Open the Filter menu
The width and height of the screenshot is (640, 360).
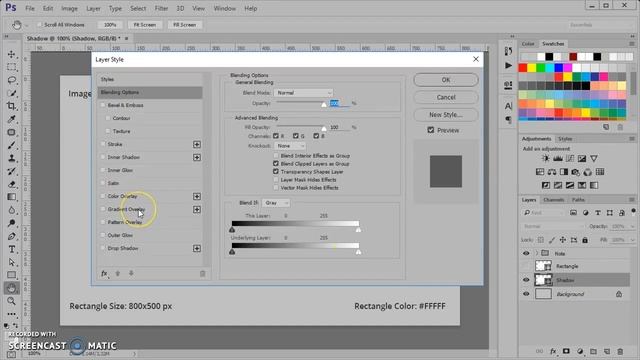[x=161, y=8]
